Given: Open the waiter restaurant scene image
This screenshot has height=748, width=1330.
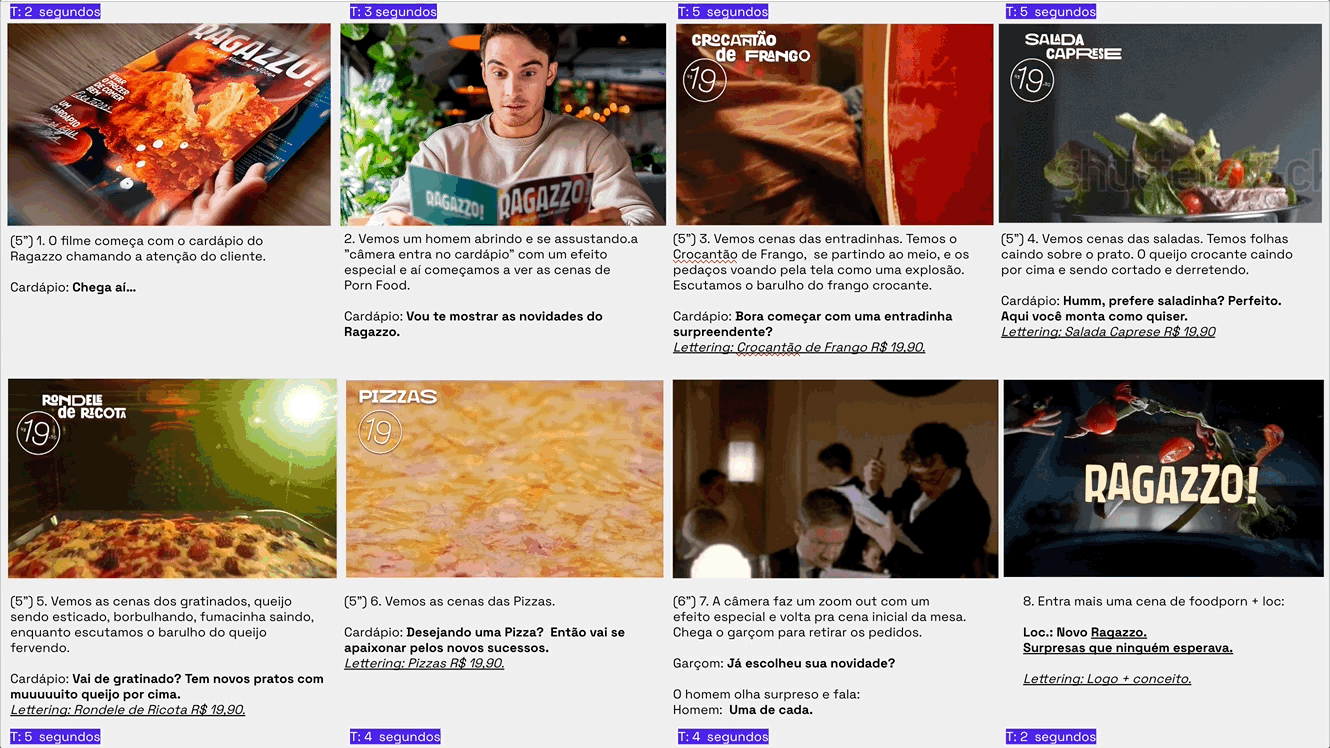Looking at the screenshot, I should point(836,479).
